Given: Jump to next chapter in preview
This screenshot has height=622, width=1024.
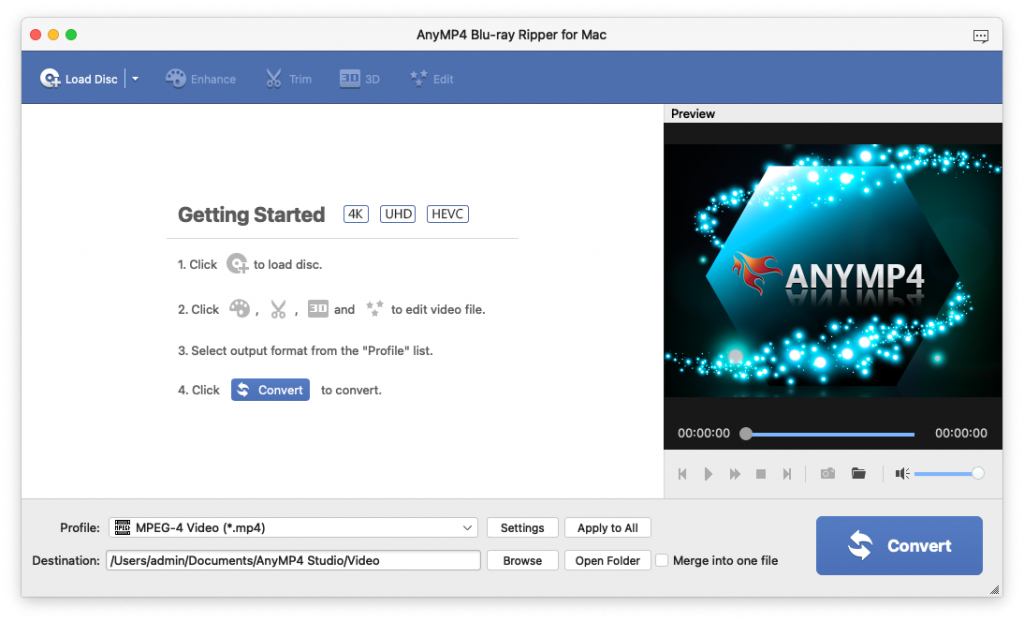Looking at the screenshot, I should pyautogui.click(x=787, y=474).
